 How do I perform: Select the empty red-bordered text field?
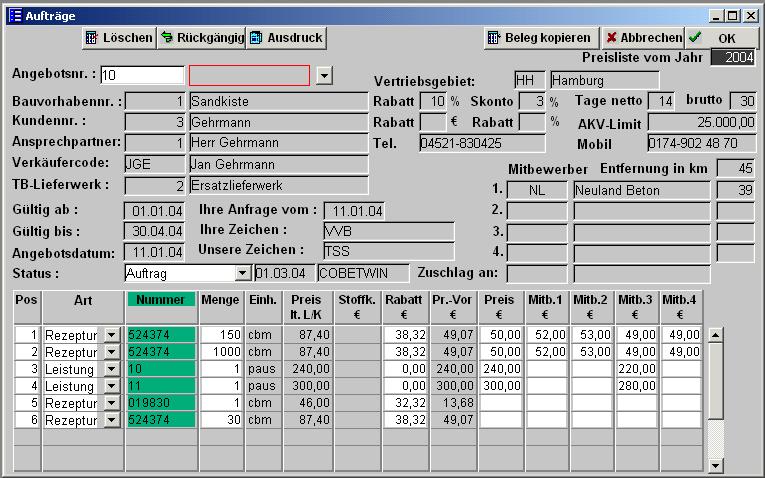[x=249, y=76]
